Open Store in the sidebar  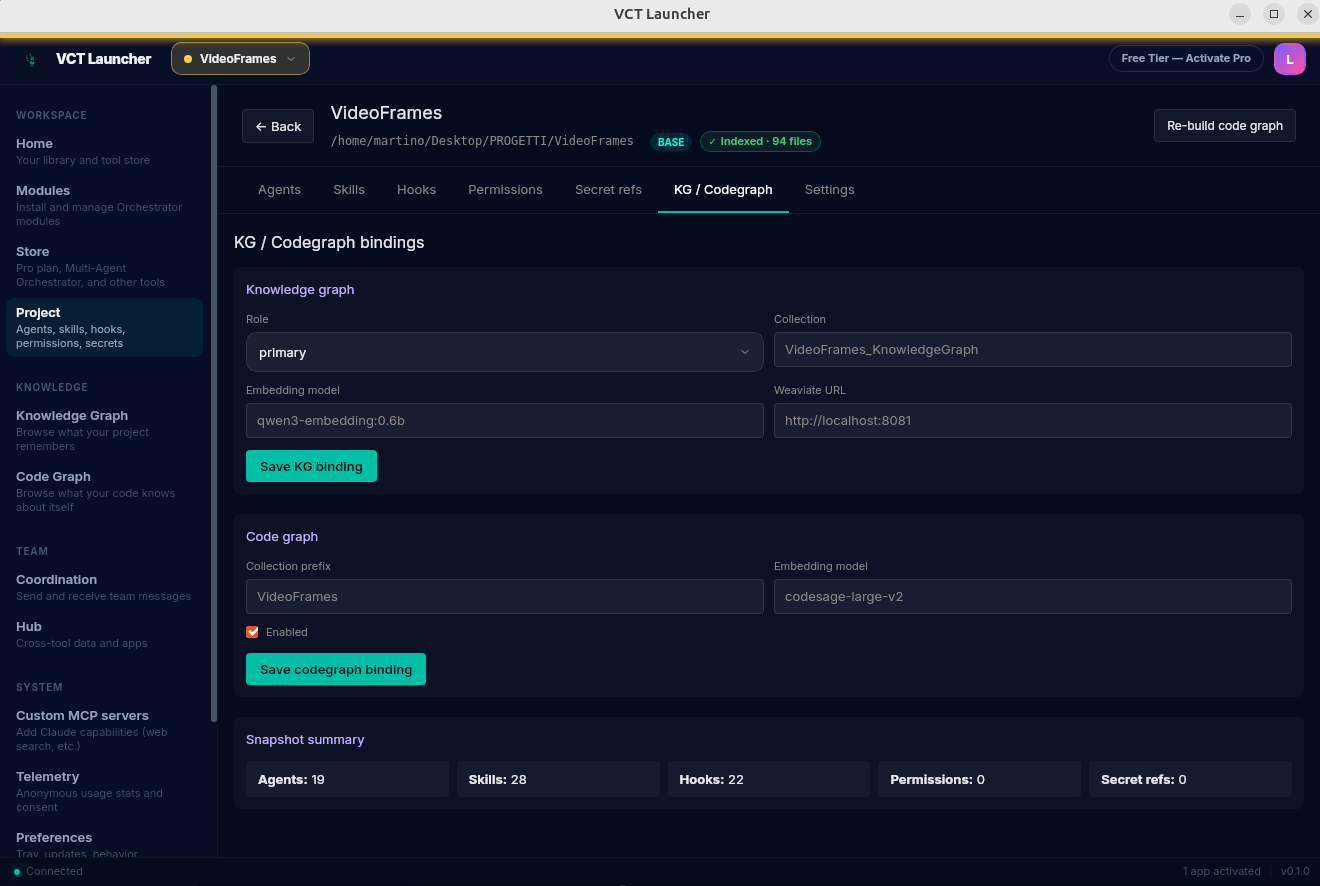tap(104, 266)
